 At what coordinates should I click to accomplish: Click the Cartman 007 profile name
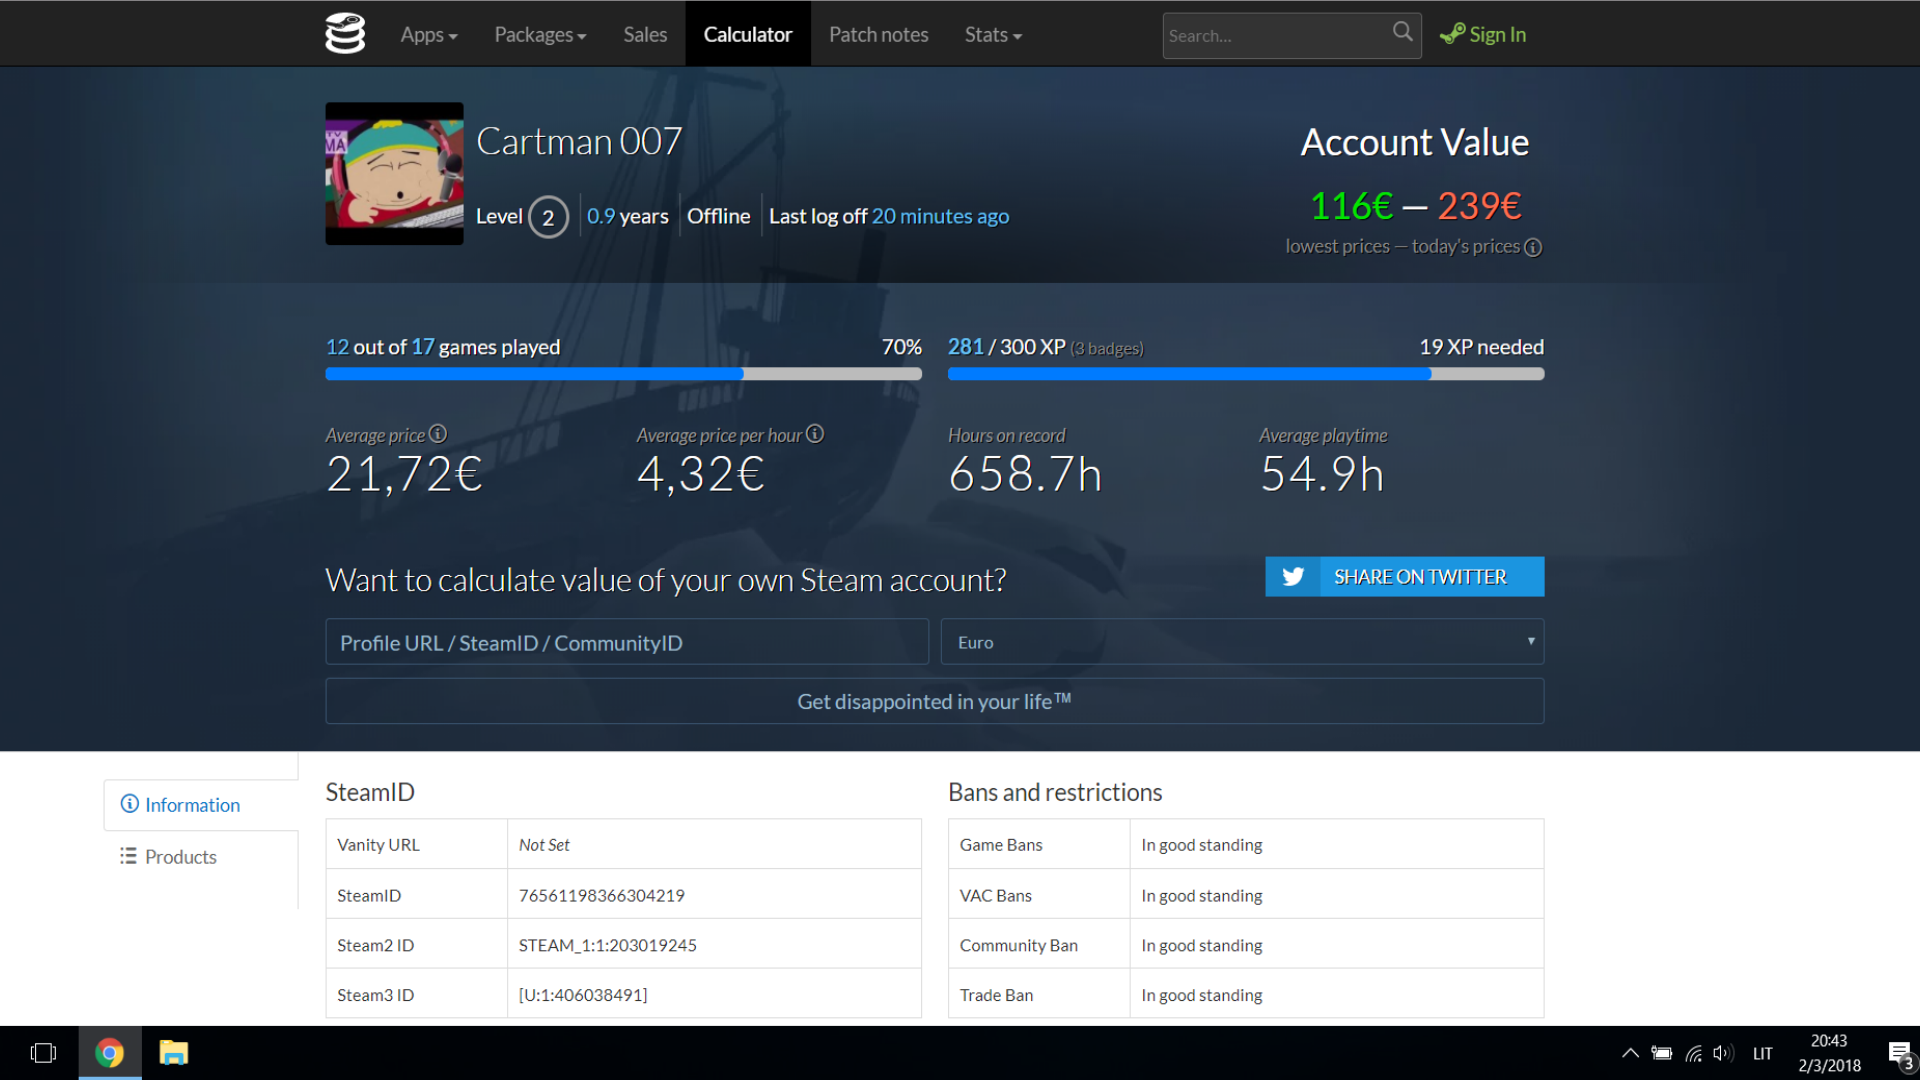579,141
